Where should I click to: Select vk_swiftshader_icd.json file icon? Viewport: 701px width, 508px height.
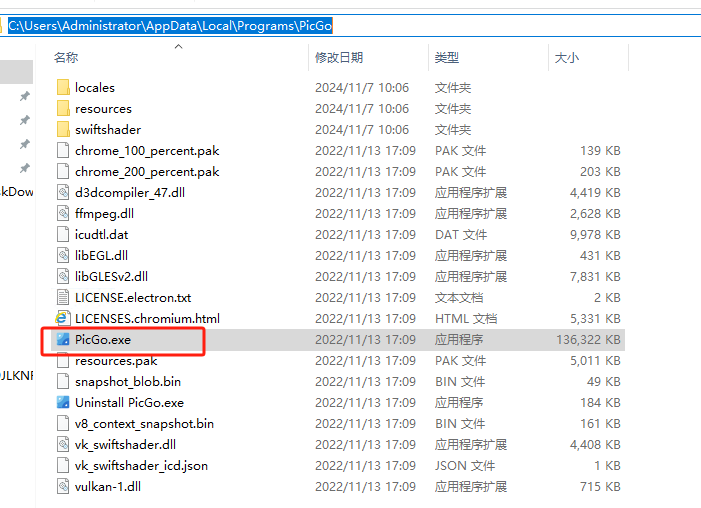coord(63,466)
